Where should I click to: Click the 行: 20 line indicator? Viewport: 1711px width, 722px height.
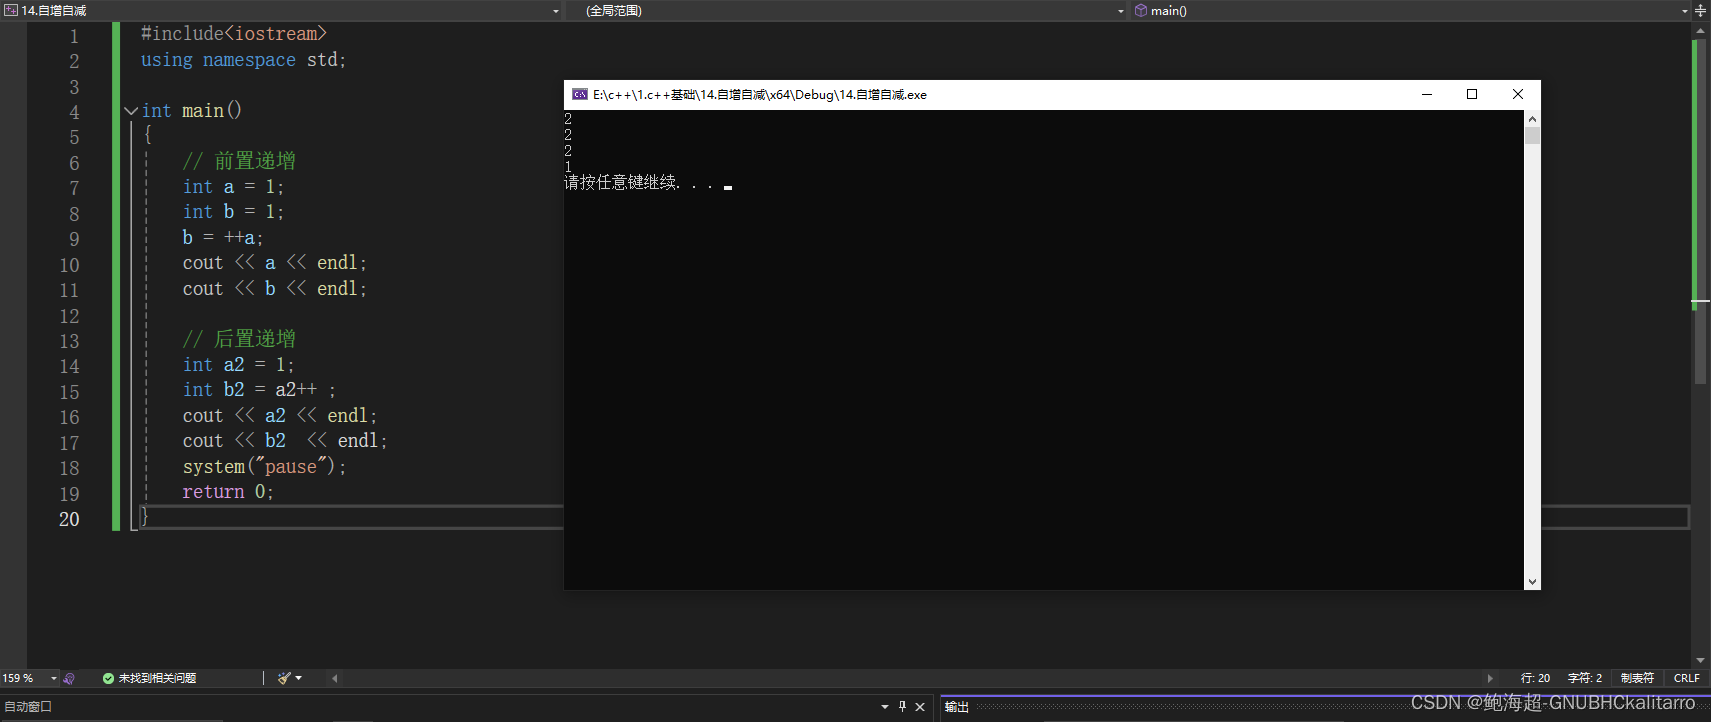(1535, 678)
